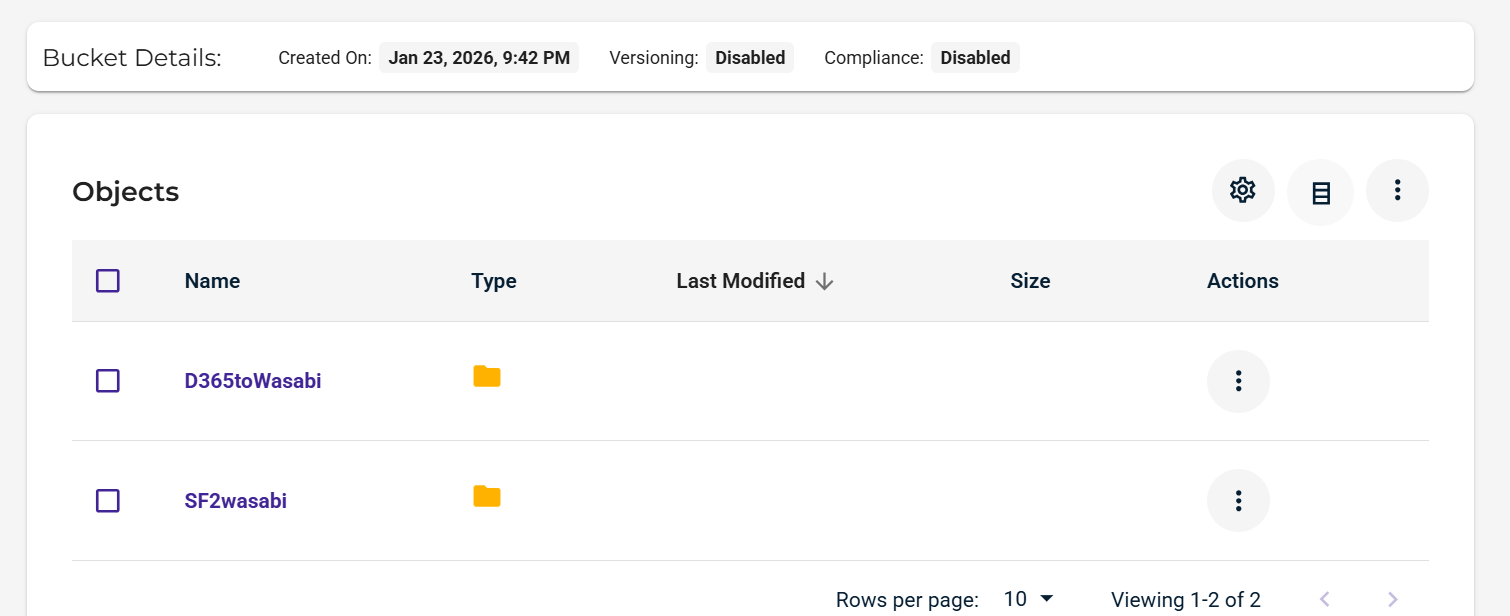Sort objects by Name column
Viewport: 1510px width, 616px height.
click(212, 281)
